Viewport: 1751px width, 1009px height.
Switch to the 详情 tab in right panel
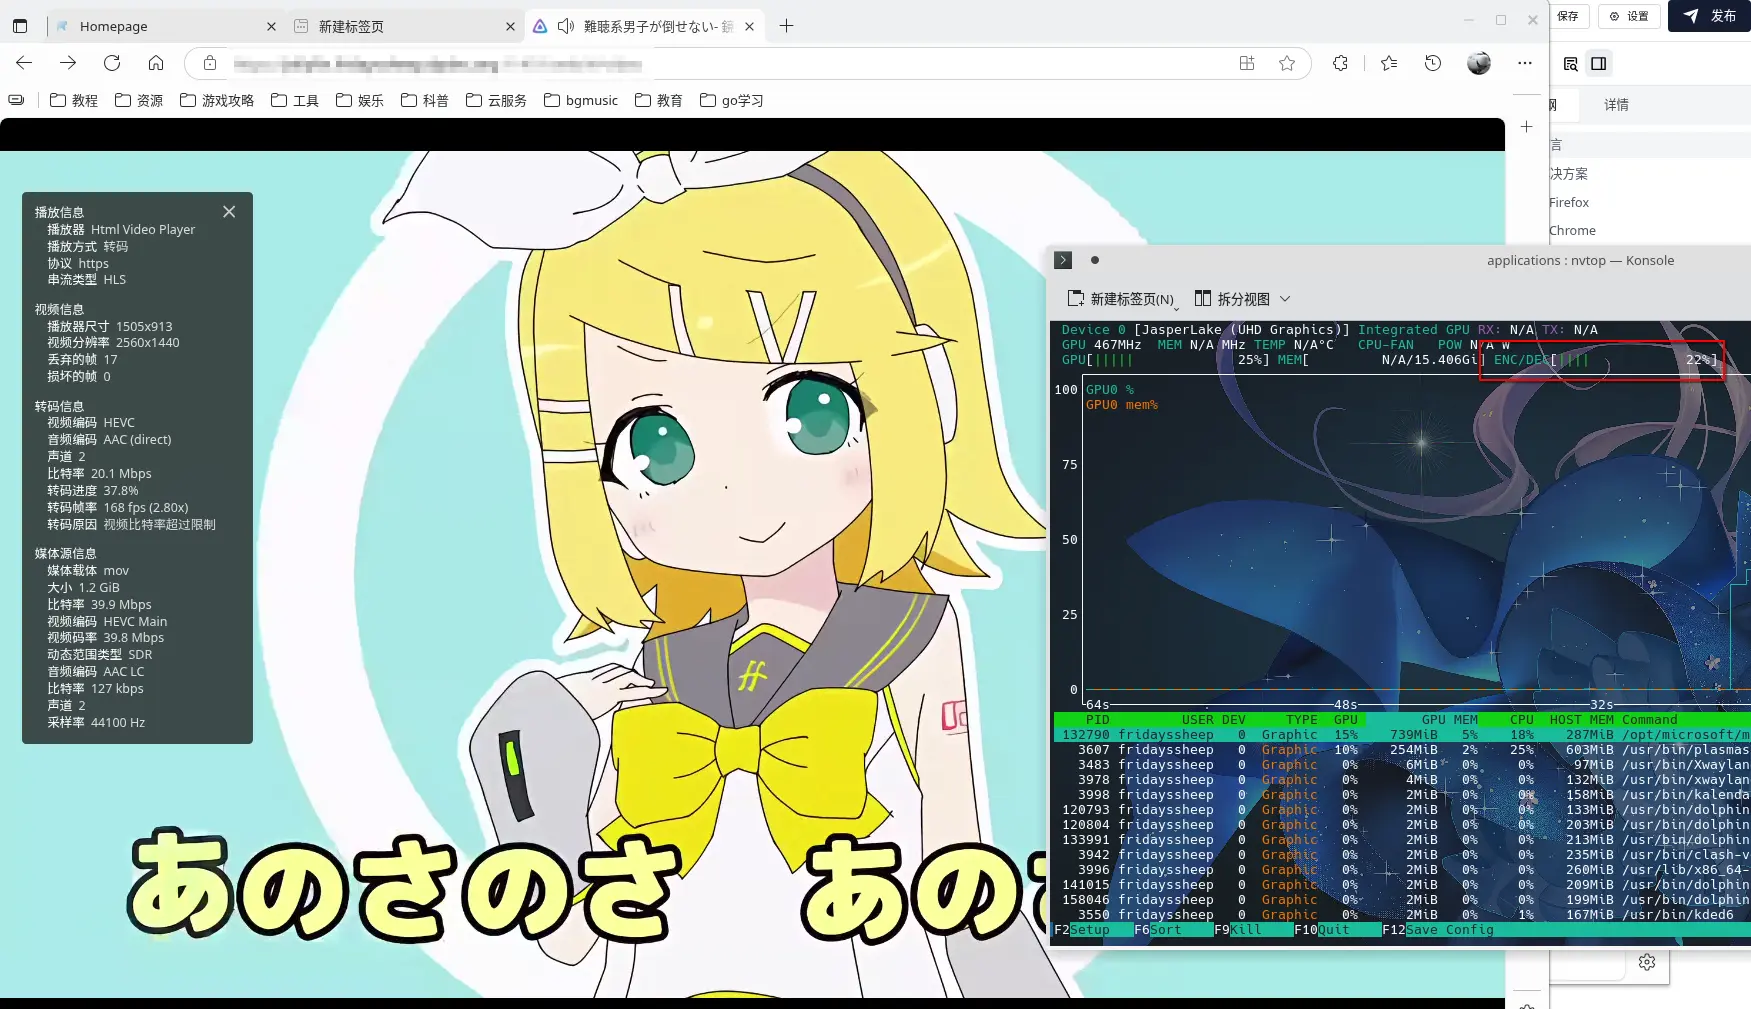1617,105
